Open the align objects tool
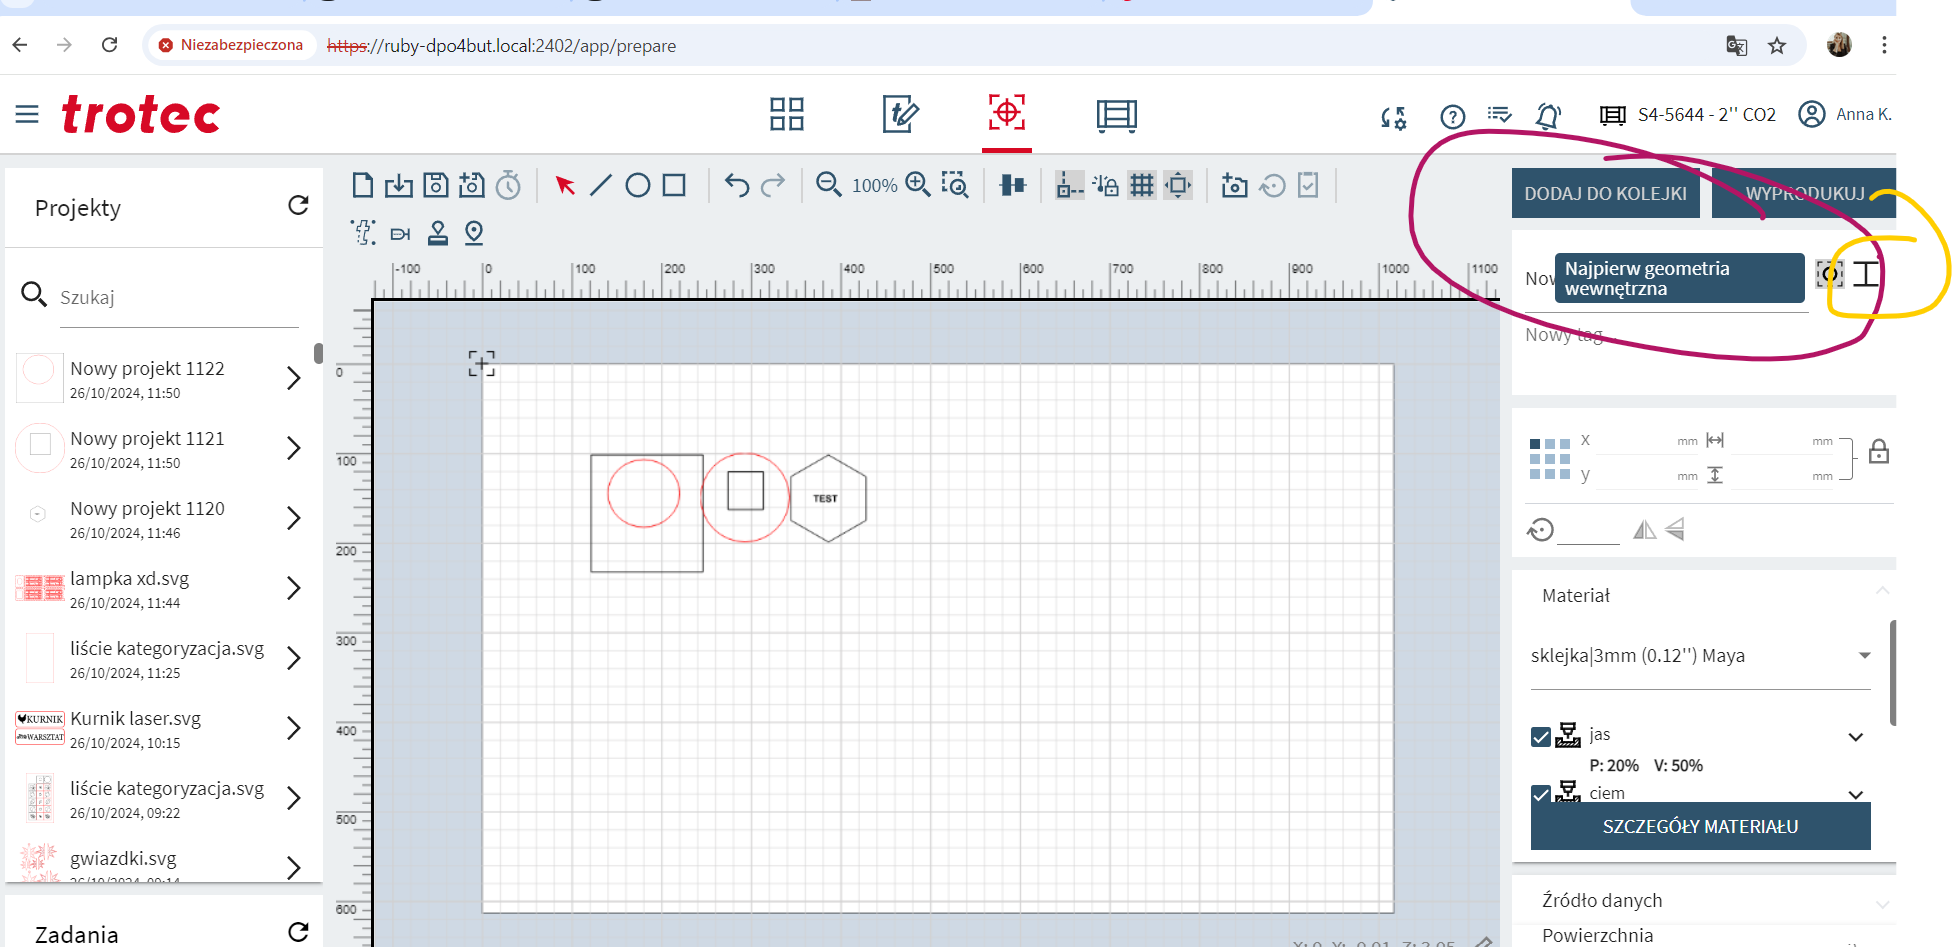 click(1013, 185)
